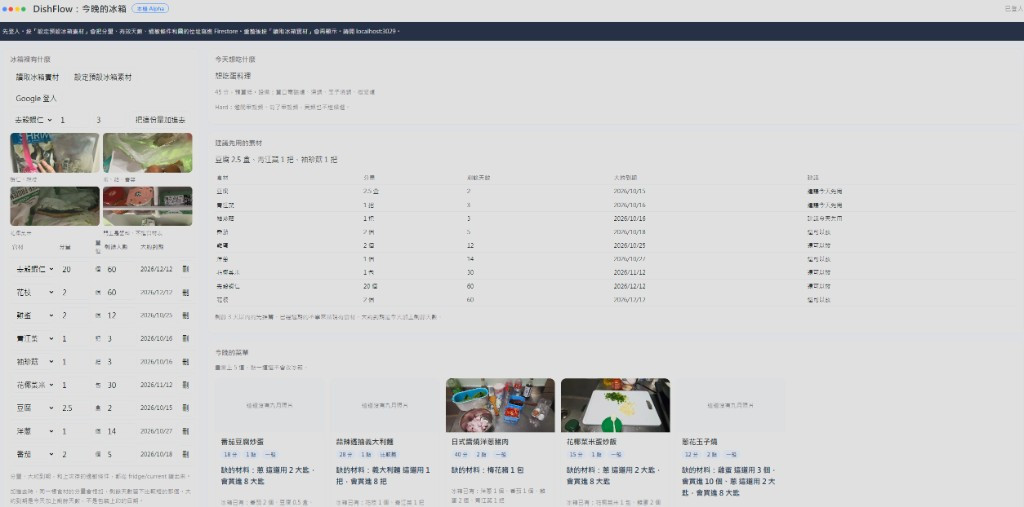
Task: Delete the row with quantity 20
Action: pyautogui.click(x=185, y=269)
